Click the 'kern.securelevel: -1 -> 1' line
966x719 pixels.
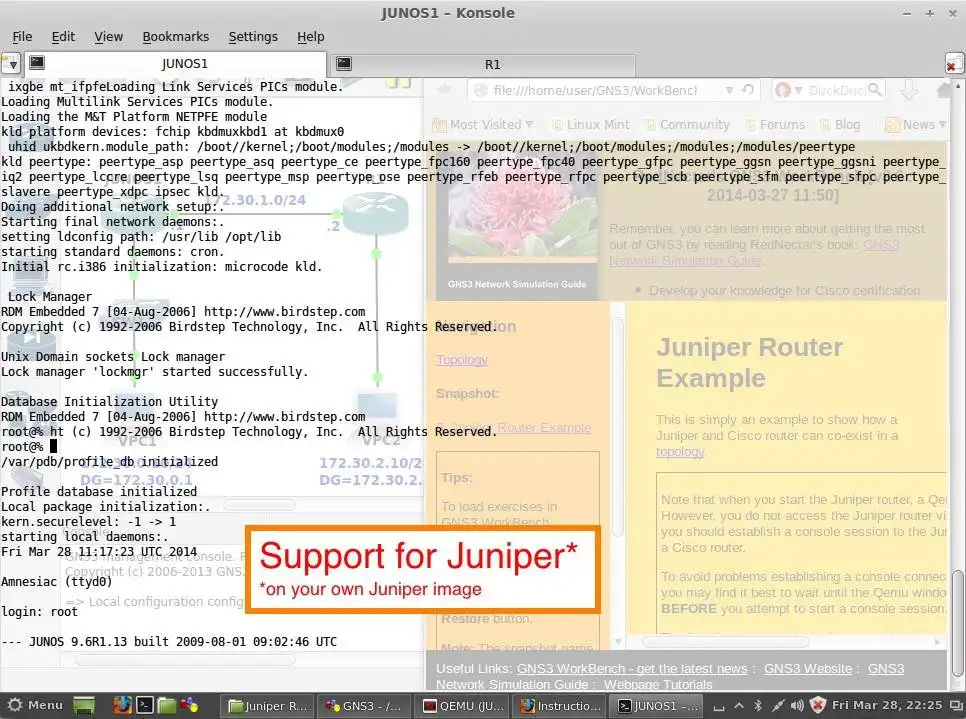(x=89, y=522)
